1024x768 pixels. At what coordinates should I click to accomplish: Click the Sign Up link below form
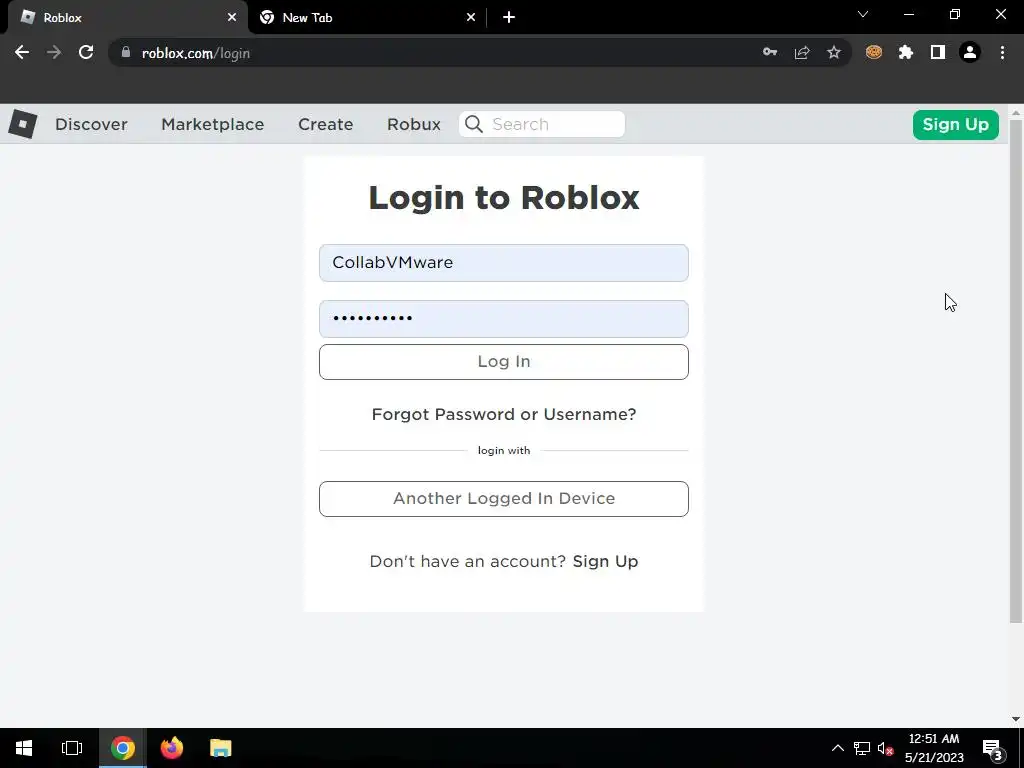click(x=605, y=561)
